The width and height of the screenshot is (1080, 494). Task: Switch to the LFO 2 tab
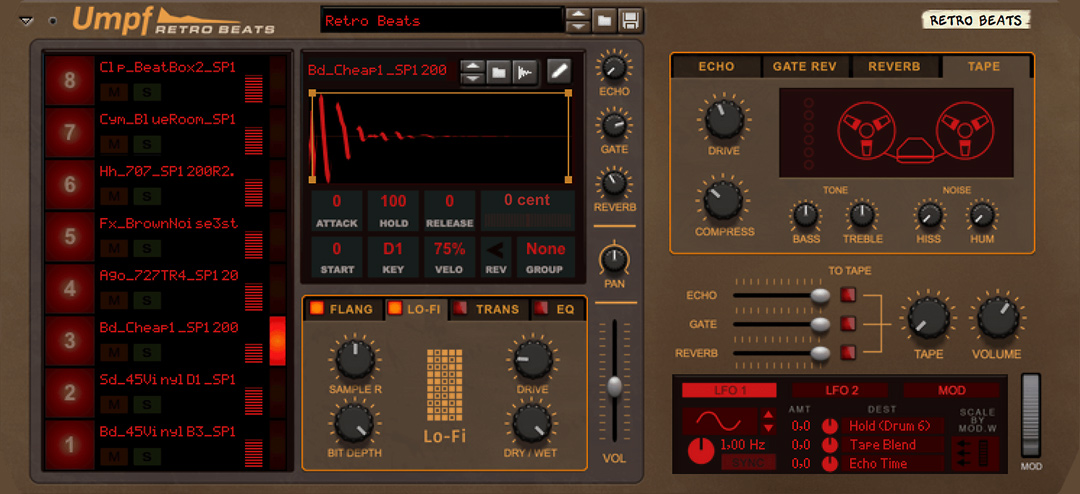point(842,391)
